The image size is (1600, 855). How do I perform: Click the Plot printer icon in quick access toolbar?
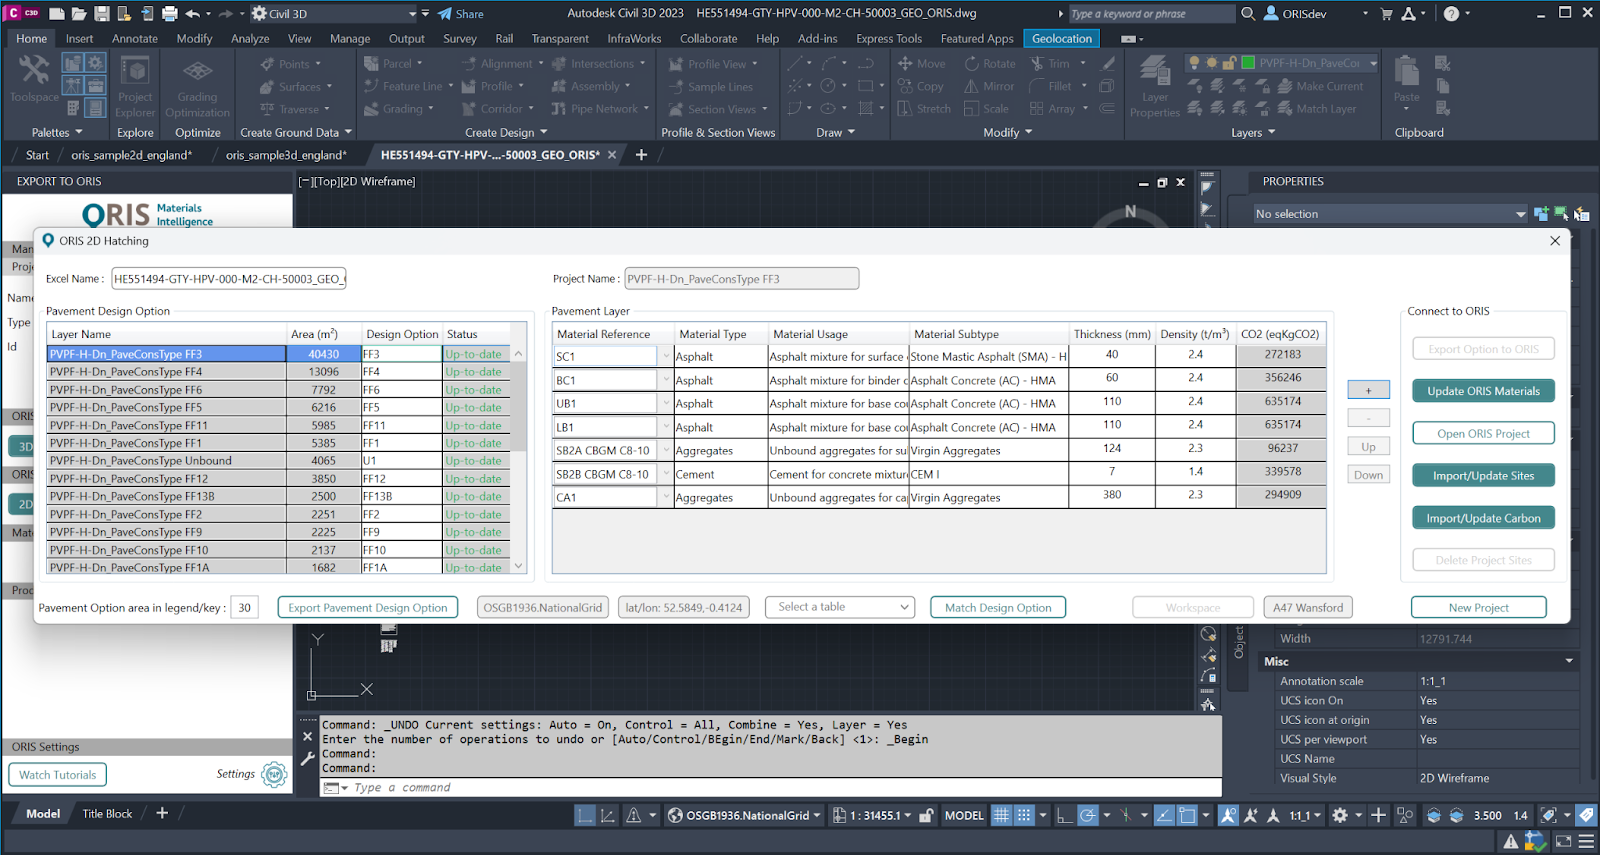click(169, 14)
